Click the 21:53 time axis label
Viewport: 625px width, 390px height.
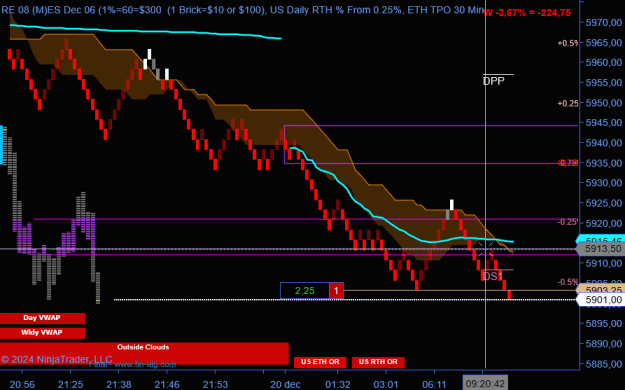point(215,384)
